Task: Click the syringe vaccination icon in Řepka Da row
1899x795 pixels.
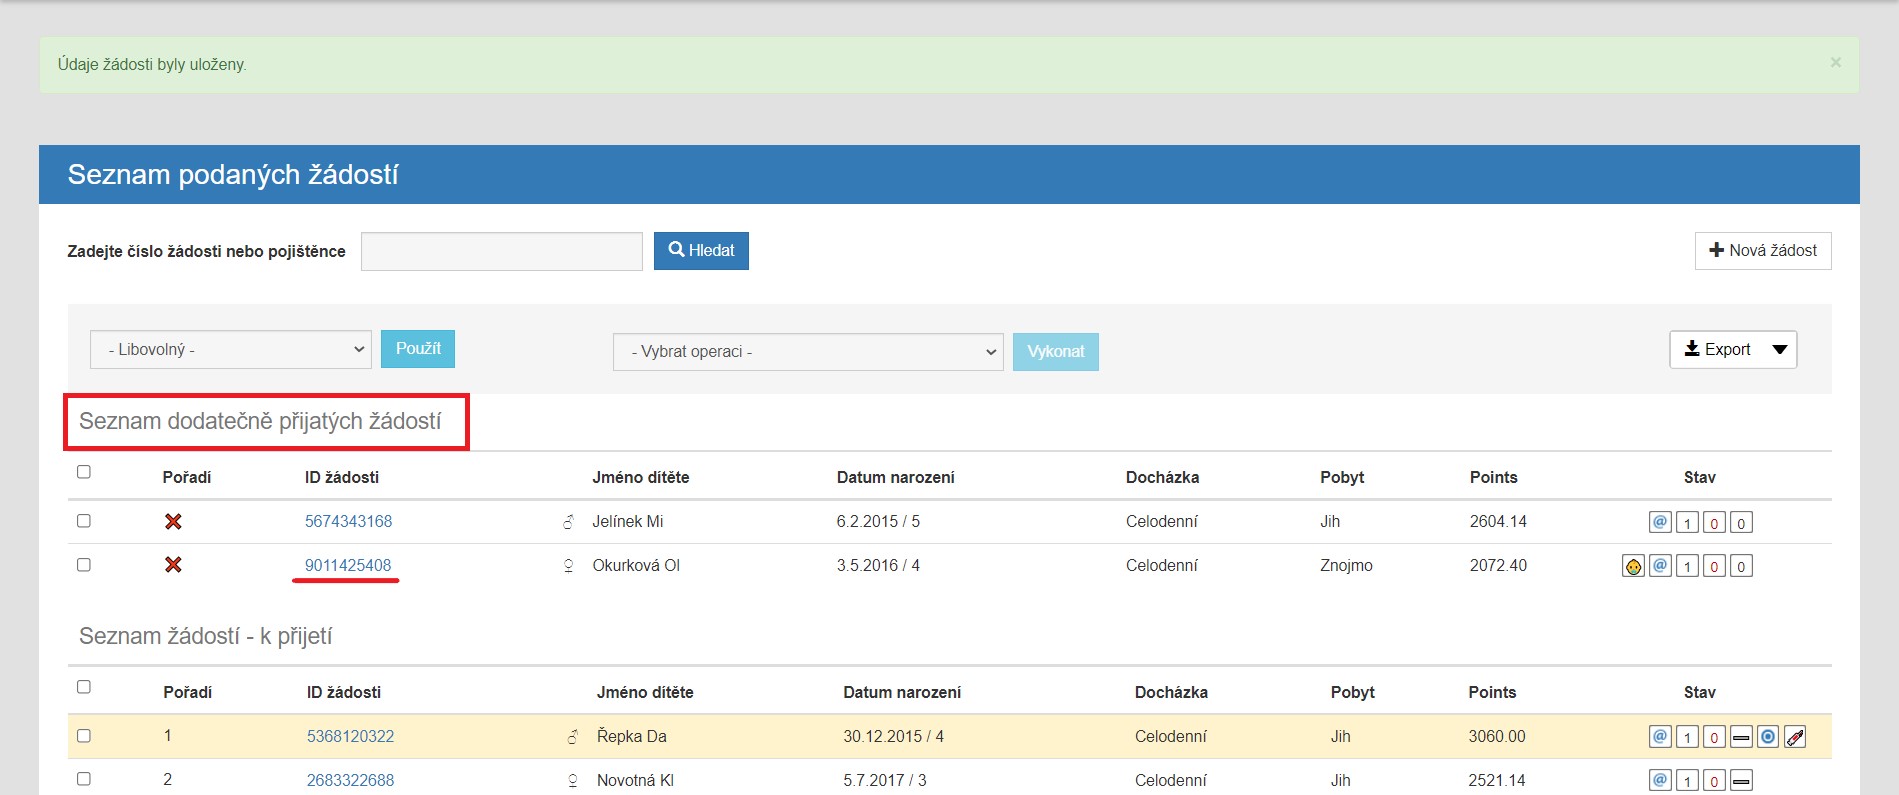Action: click(x=1795, y=737)
